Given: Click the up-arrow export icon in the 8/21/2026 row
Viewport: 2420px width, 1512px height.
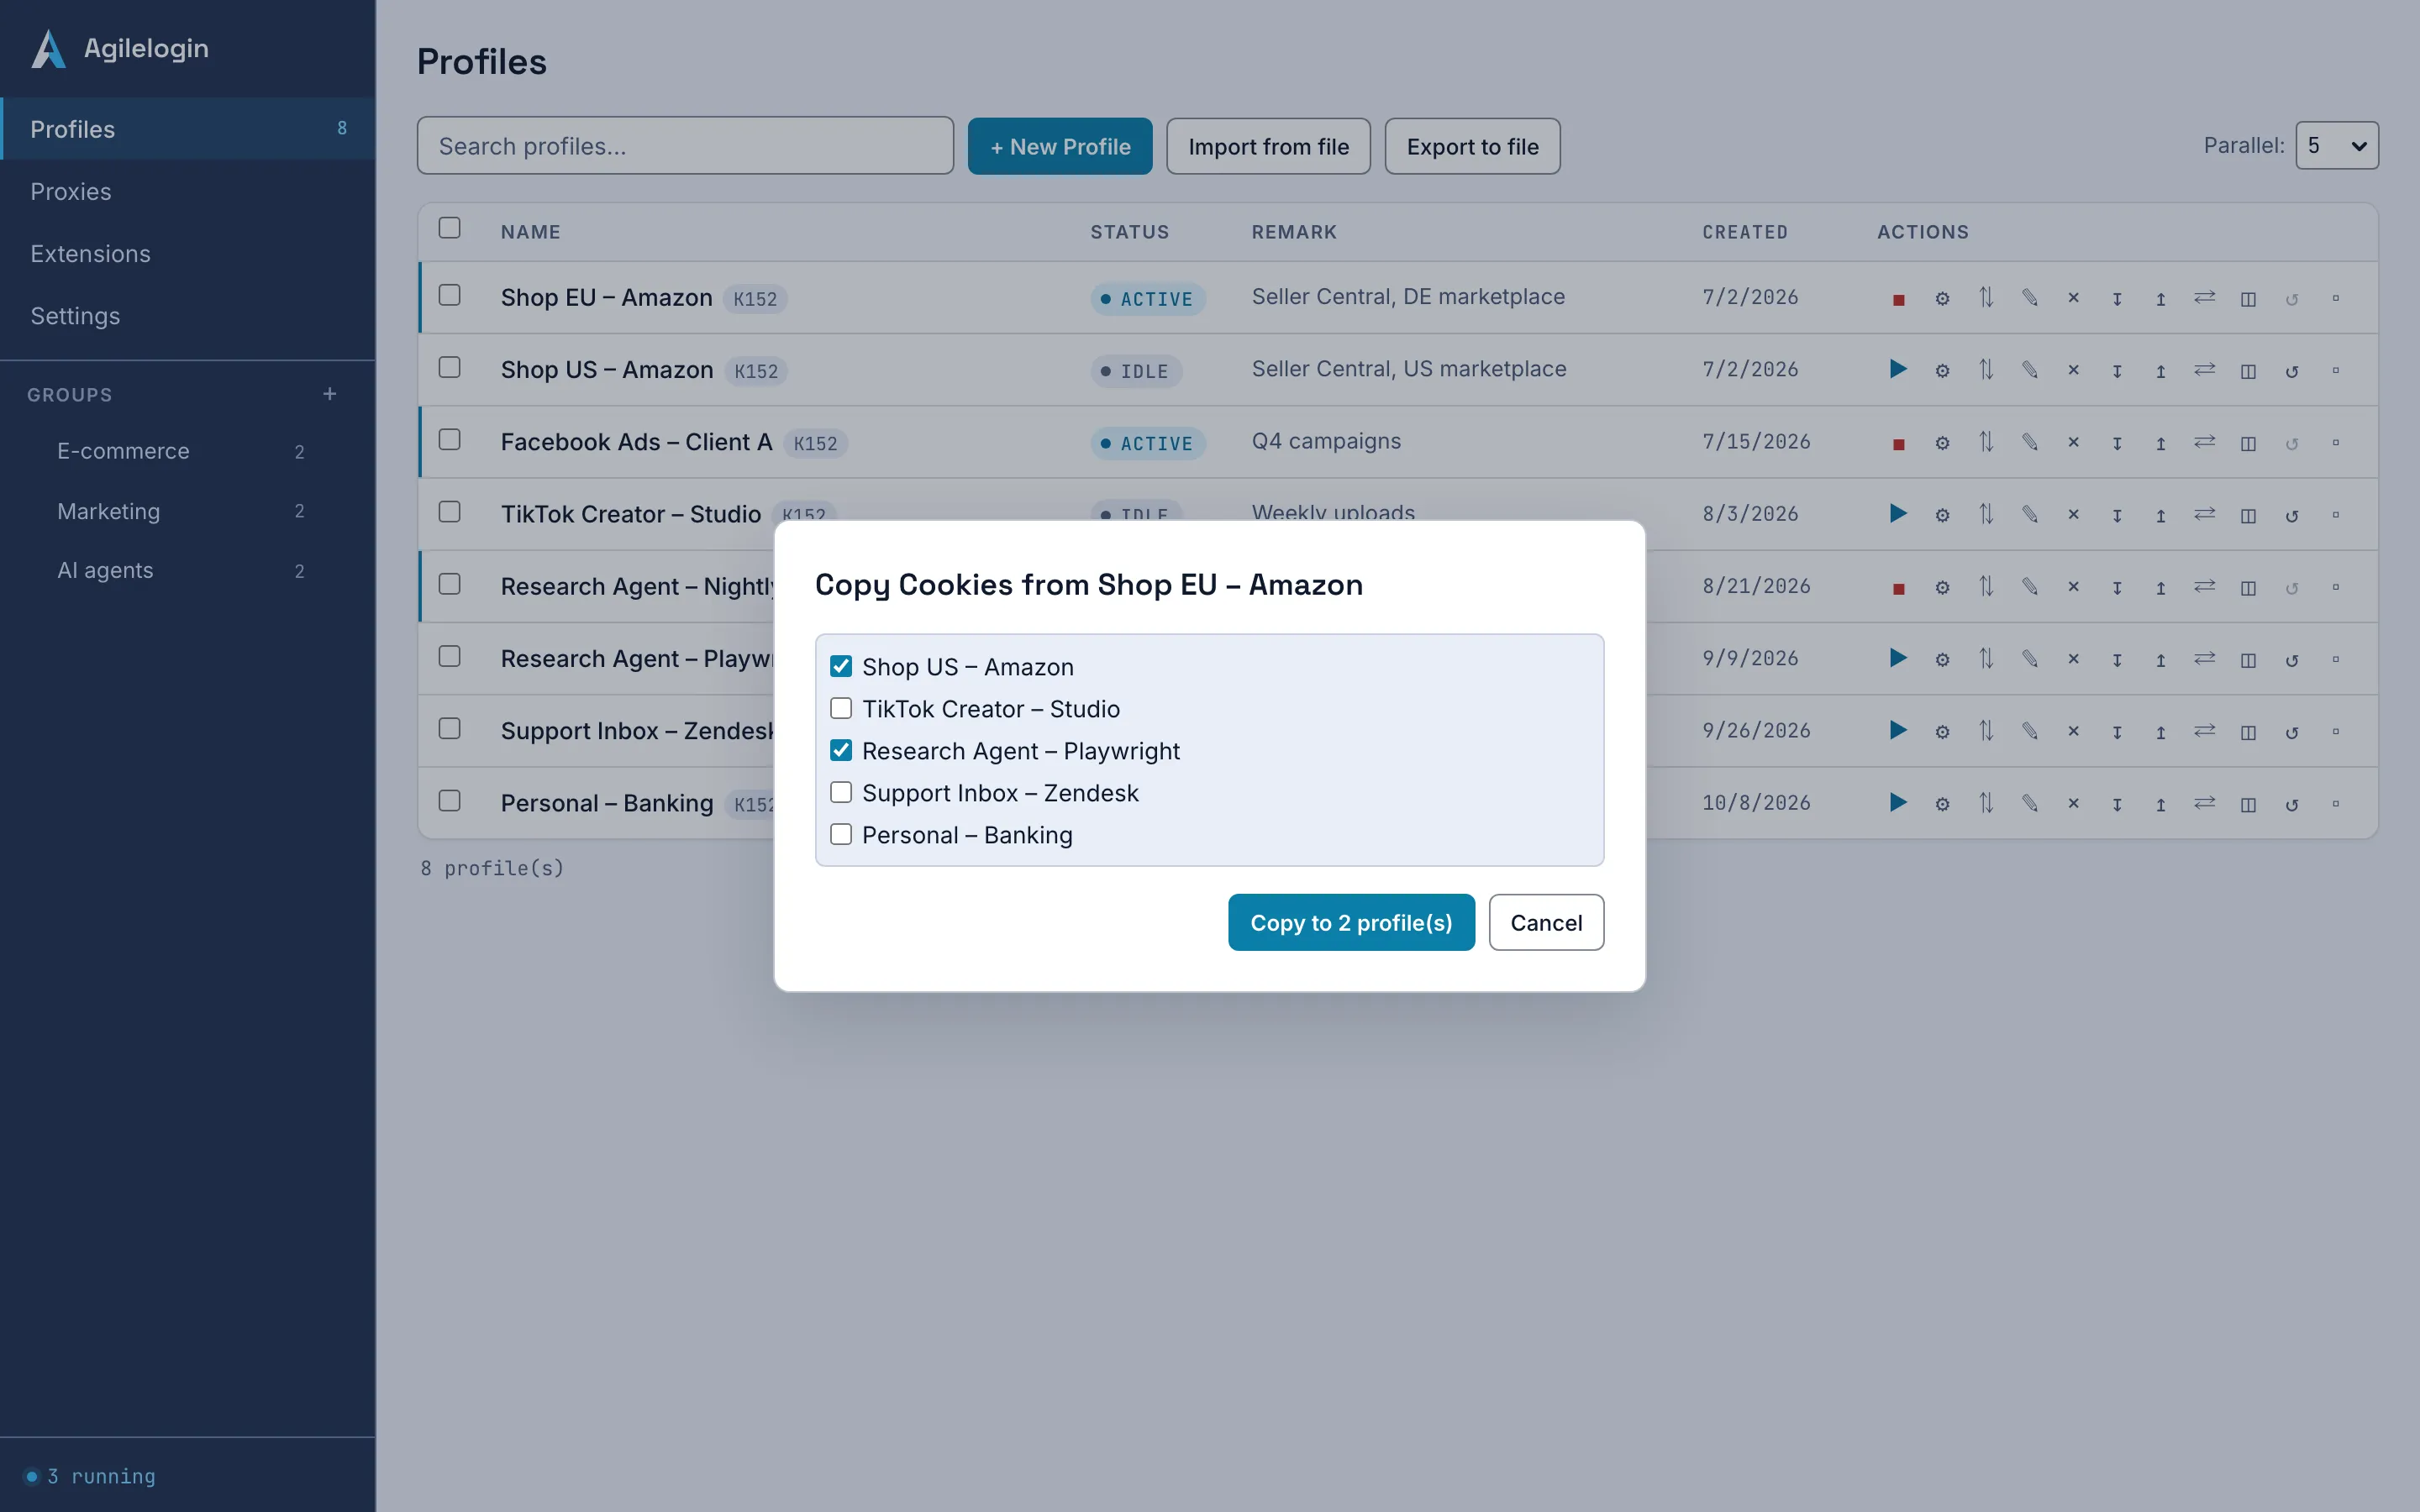Looking at the screenshot, I should 2161,587.
